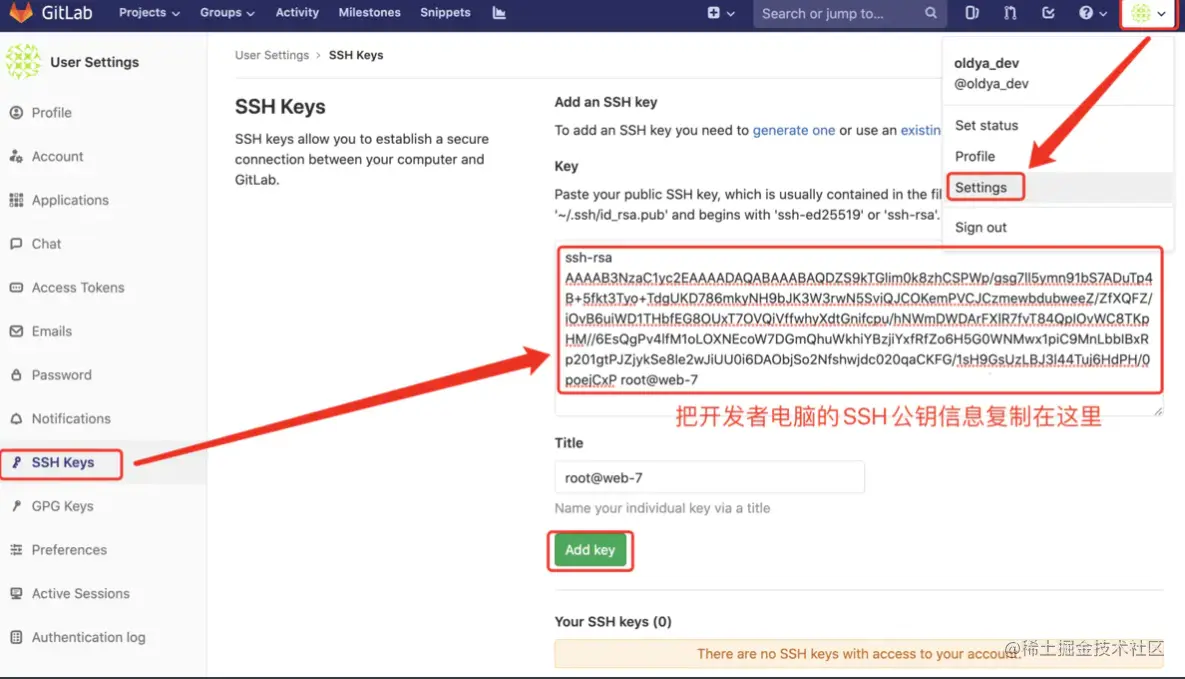Click the Key textarea resize handle
The width and height of the screenshot is (1185, 679).
coord(1158,411)
